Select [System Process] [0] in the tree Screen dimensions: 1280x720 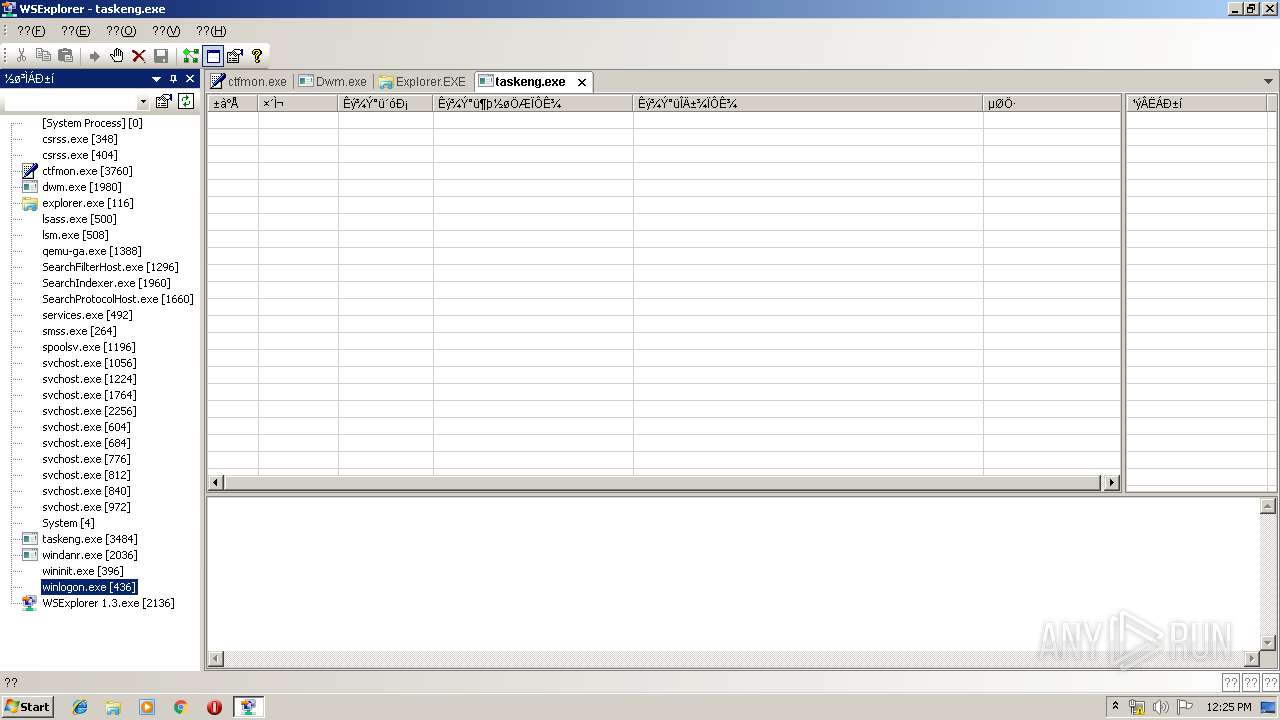(92, 123)
